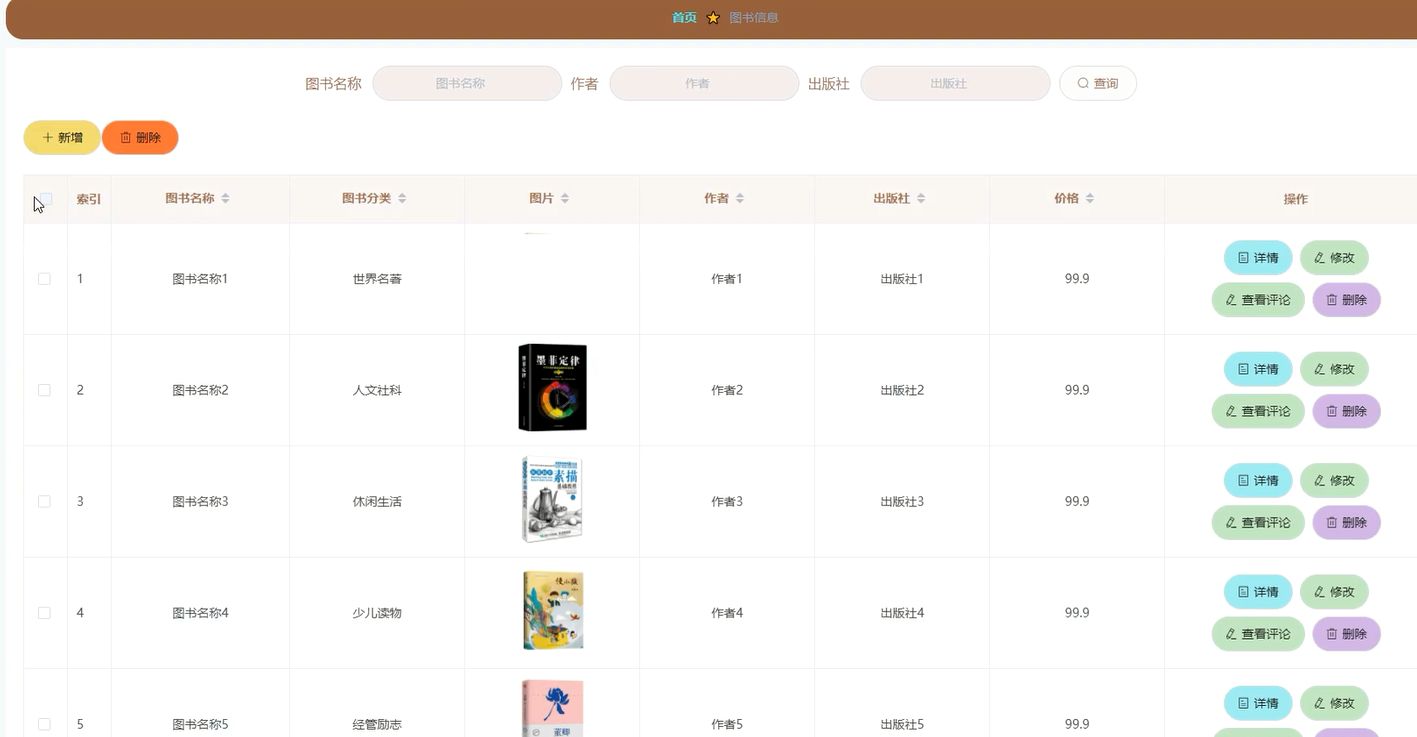1417x737 pixels.
Task: Check the row 1 checkbox
Action: click(44, 279)
